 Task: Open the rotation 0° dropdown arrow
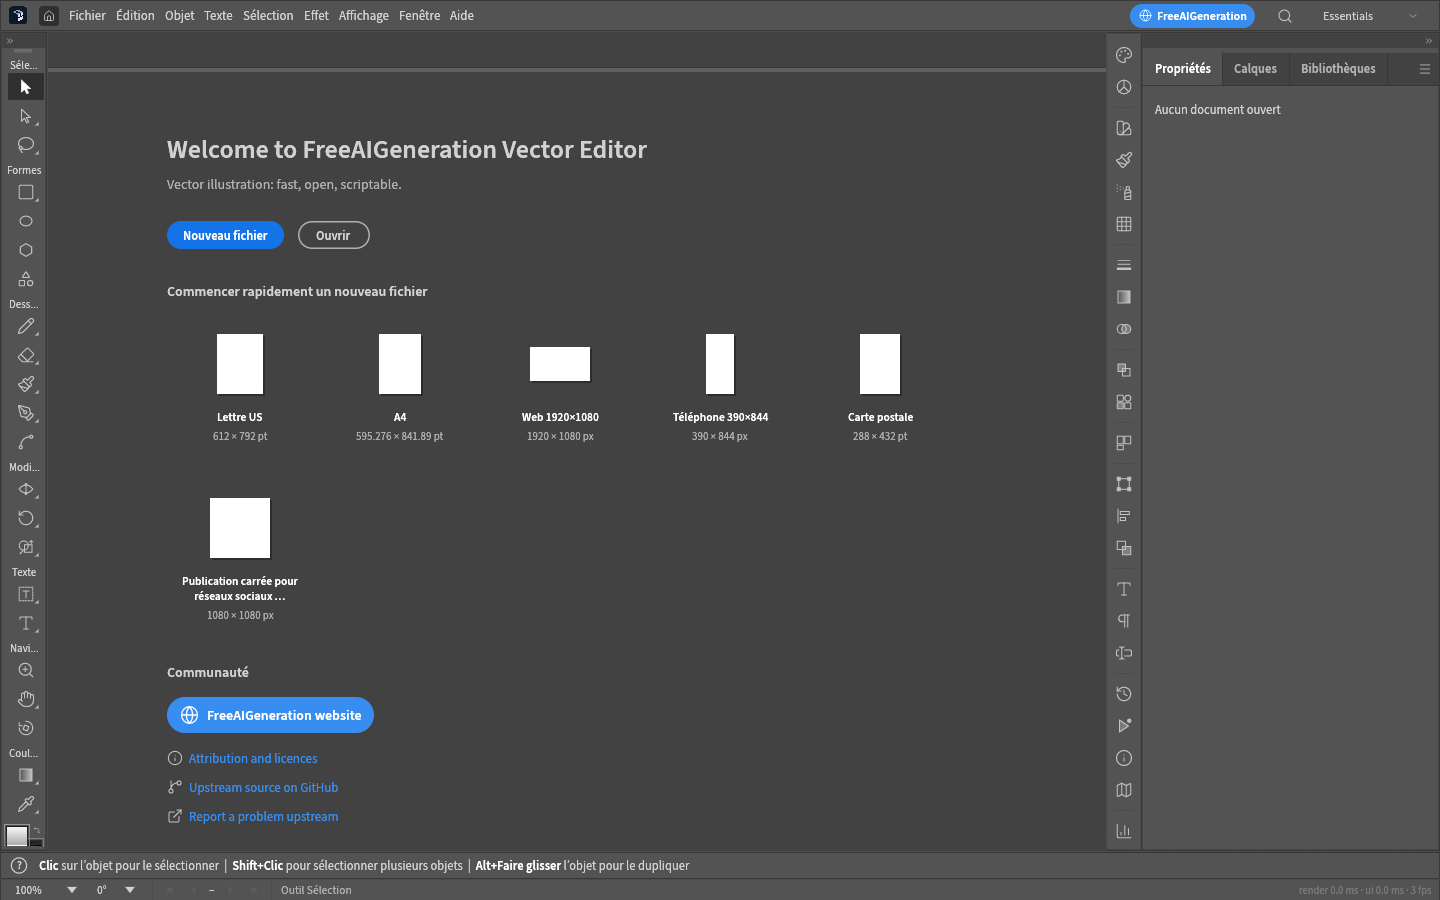click(x=130, y=890)
